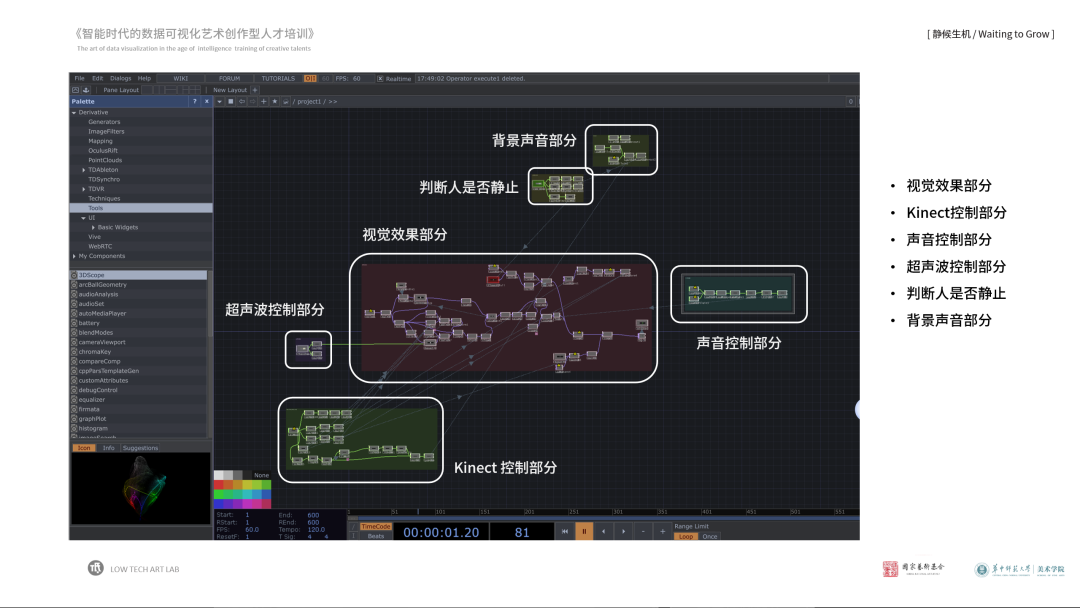Pick the blue color swatch in bottom row
Image resolution: width=1080 pixels, height=608 pixels.
point(218,504)
